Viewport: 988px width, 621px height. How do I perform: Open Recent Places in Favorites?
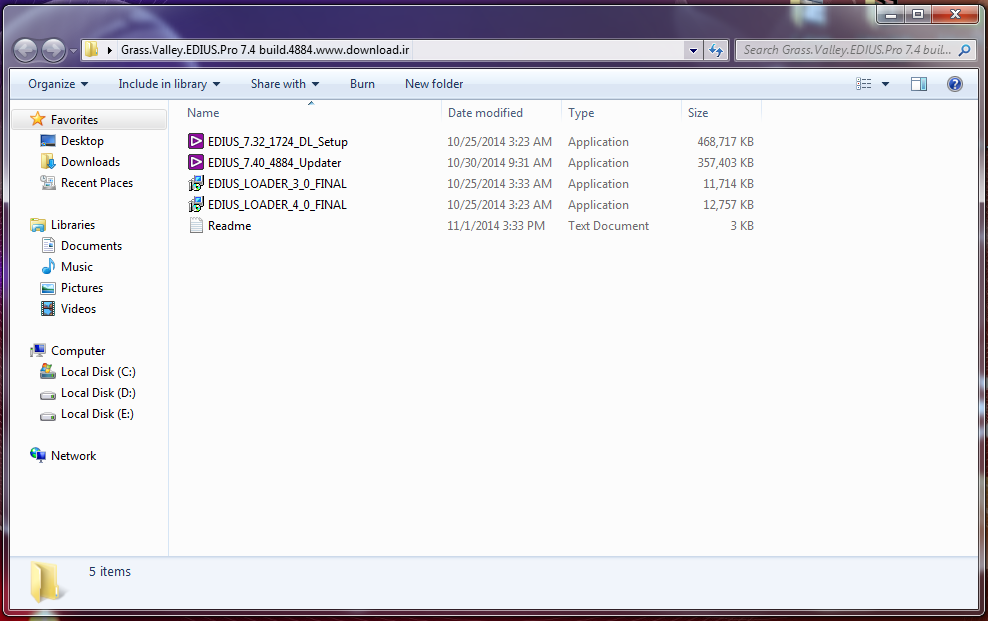pyautogui.click(x=97, y=183)
